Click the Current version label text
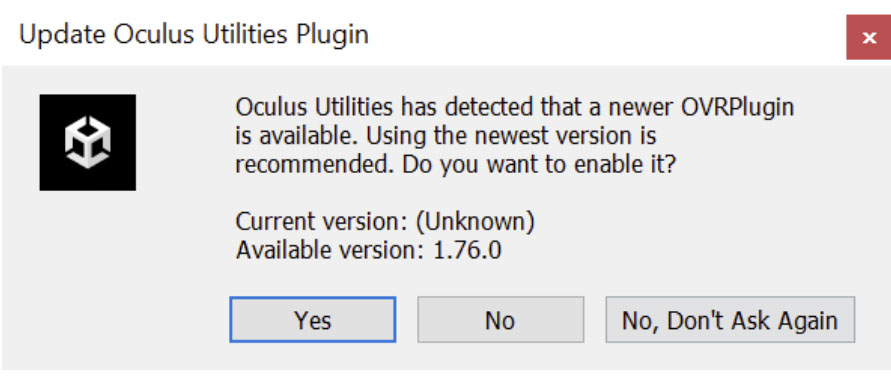The image size is (891, 378). pos(322,222)
